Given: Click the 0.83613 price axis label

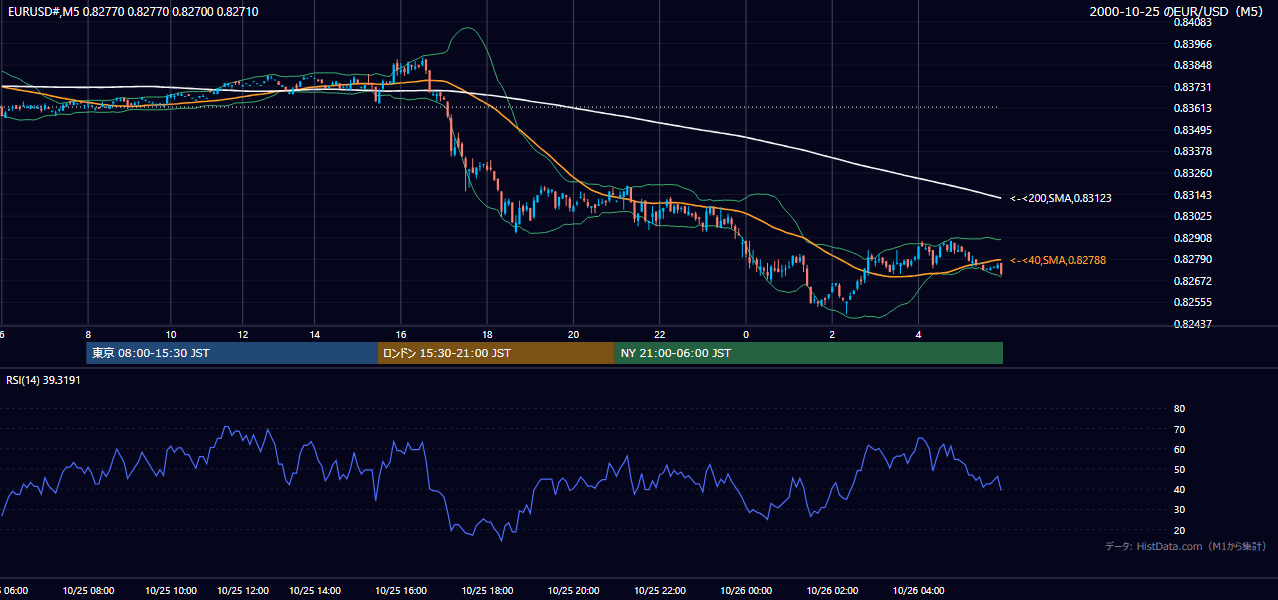Looking at the screenshot, I should 1192,109.
